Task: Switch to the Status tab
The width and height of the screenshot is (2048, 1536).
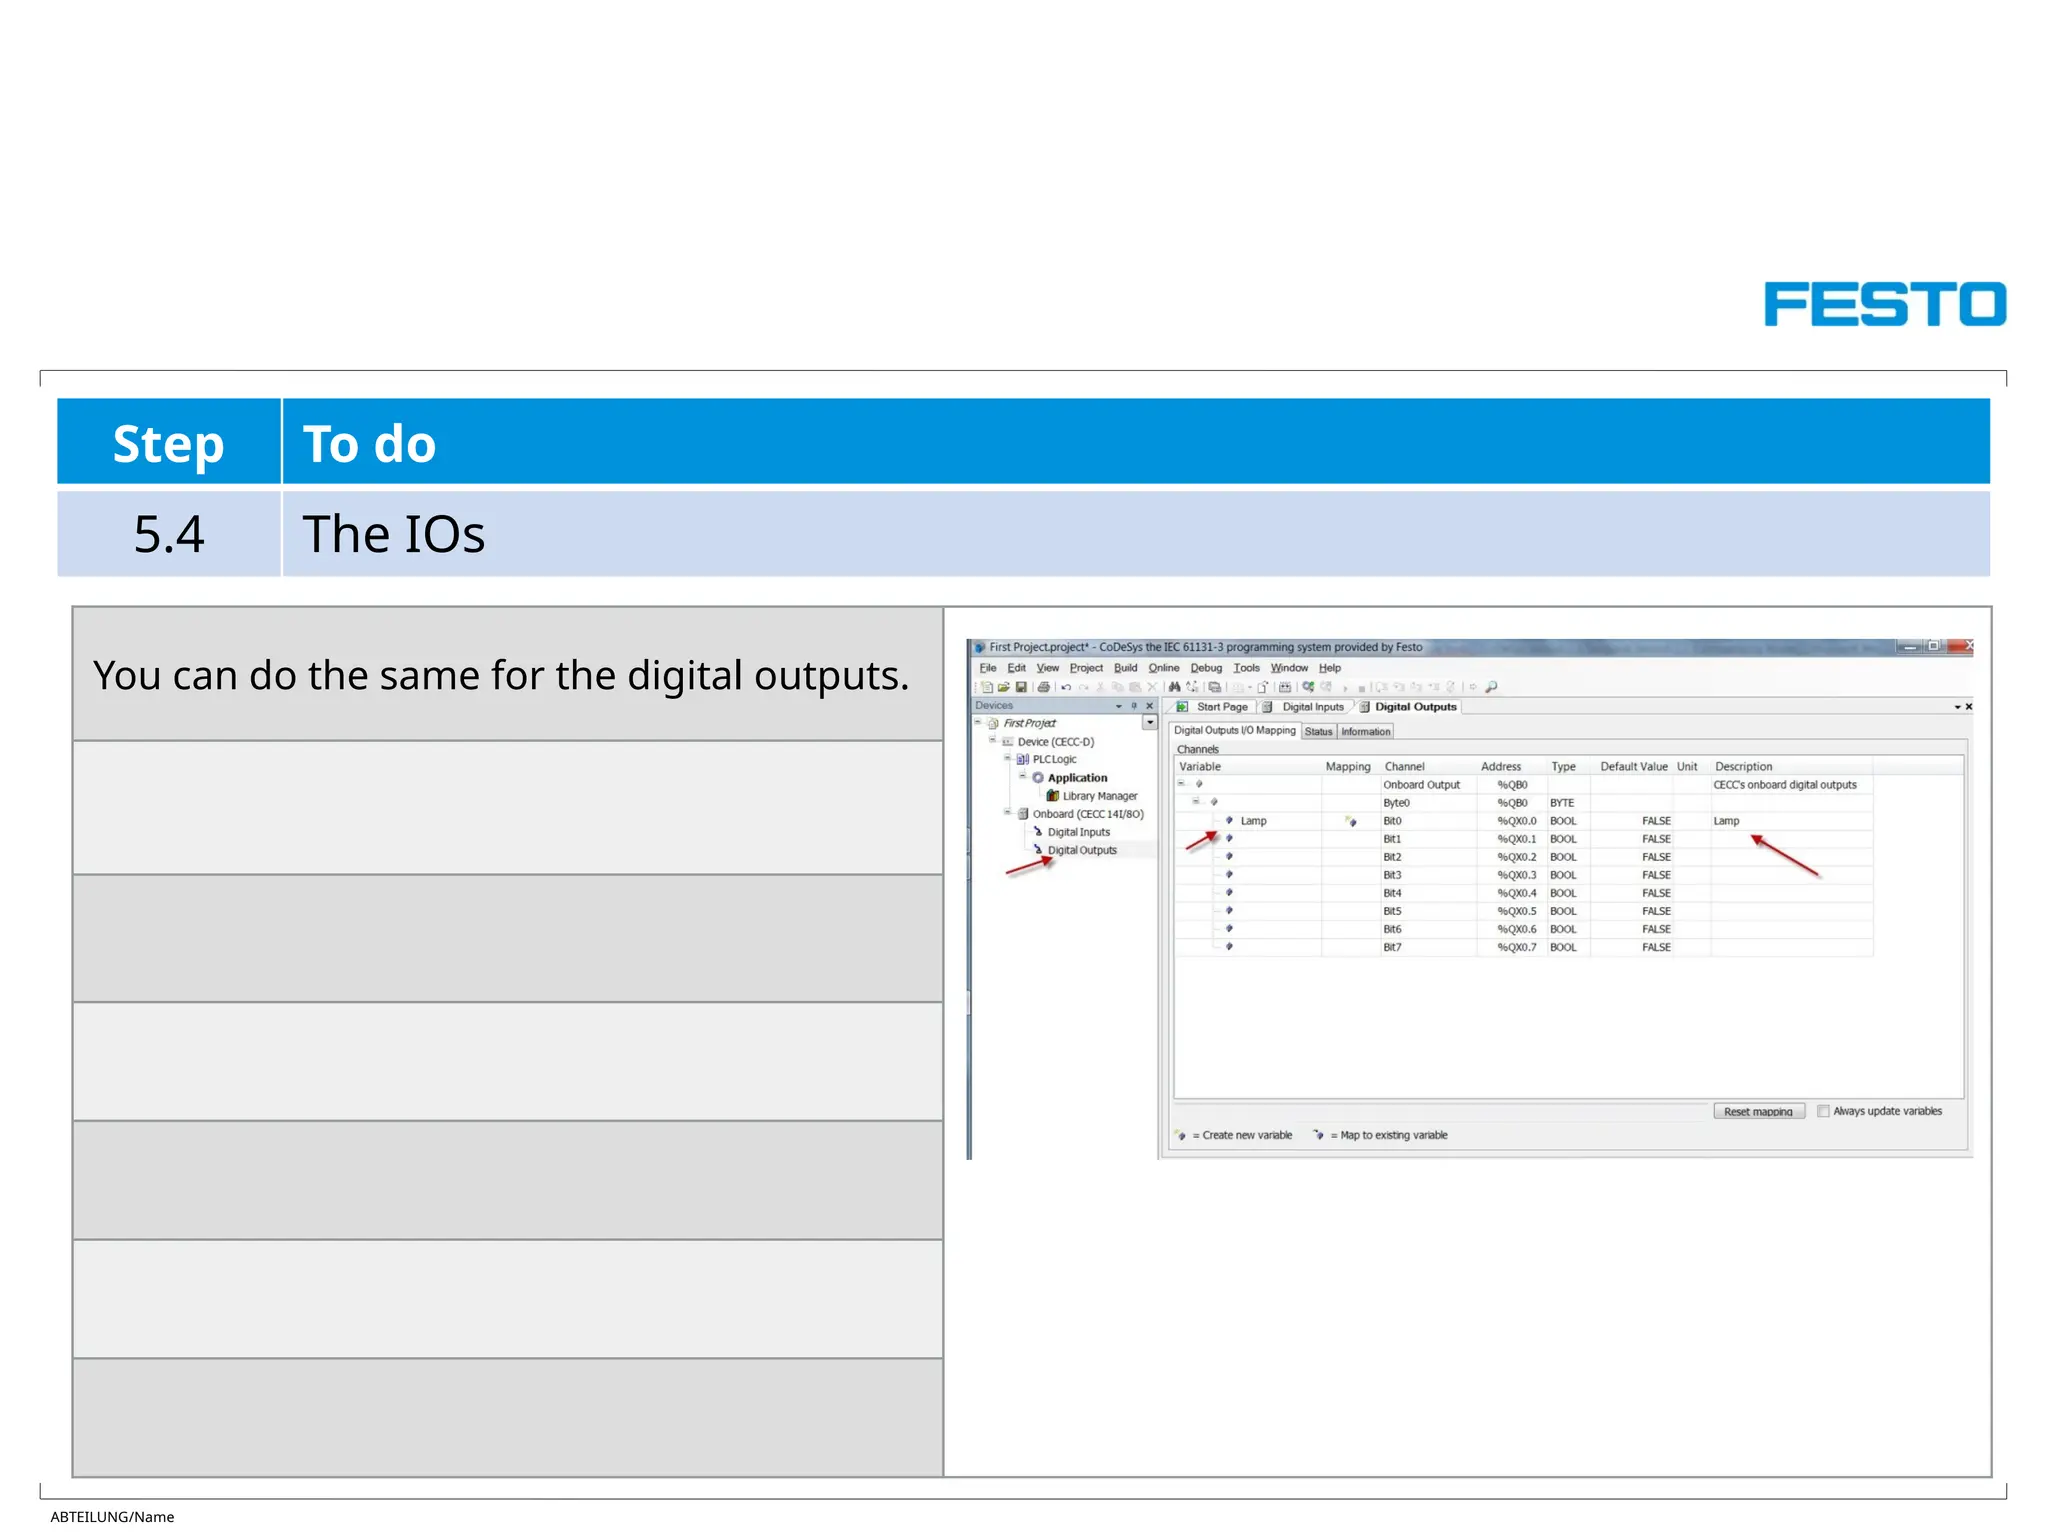Action: (x=1319, y=731)
